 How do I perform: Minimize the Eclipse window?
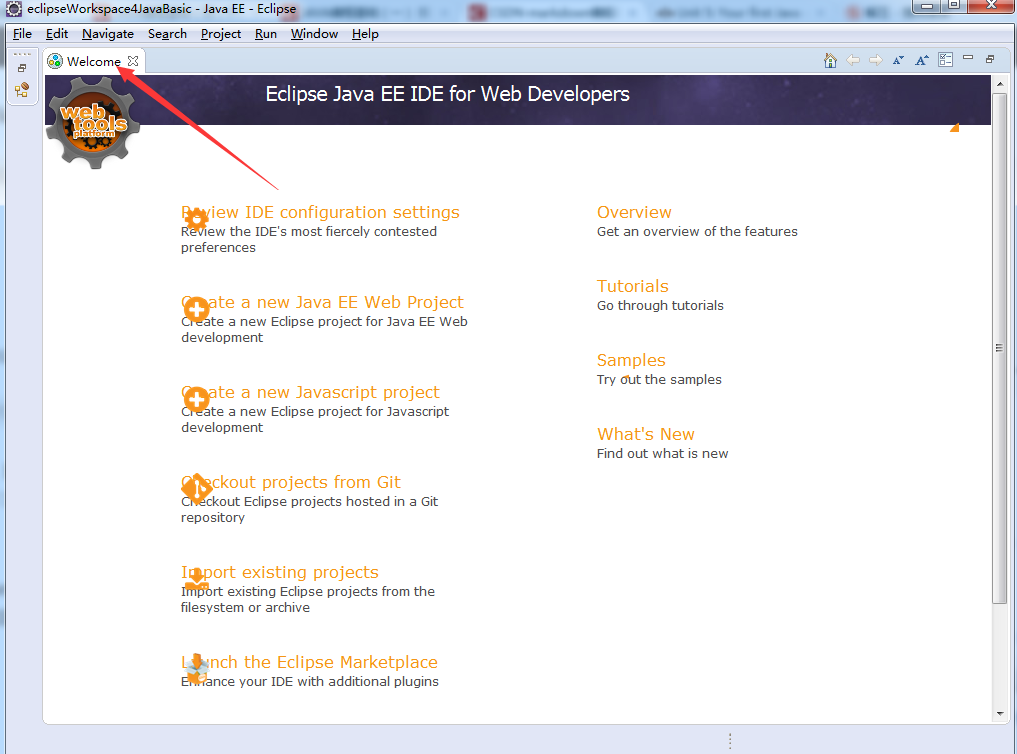tap(928, 6)
